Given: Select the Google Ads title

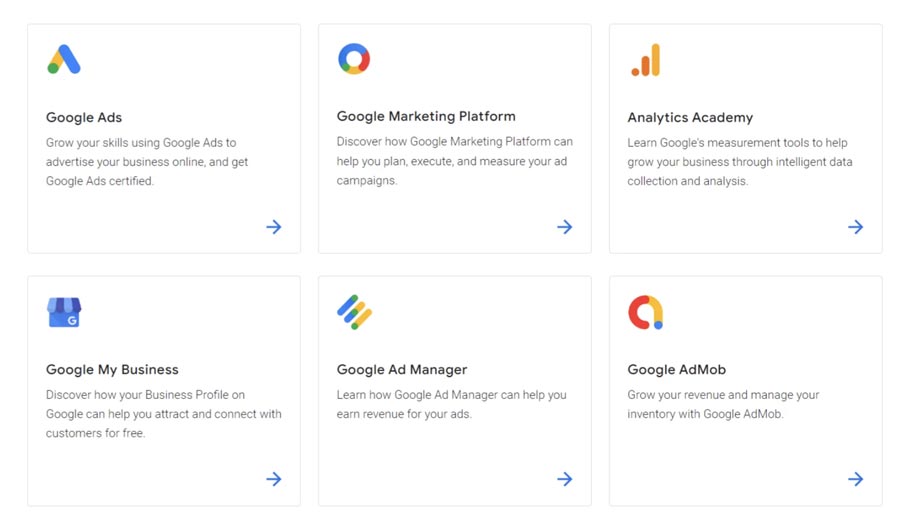Looking at the screenshot, I should pos(84,117).
